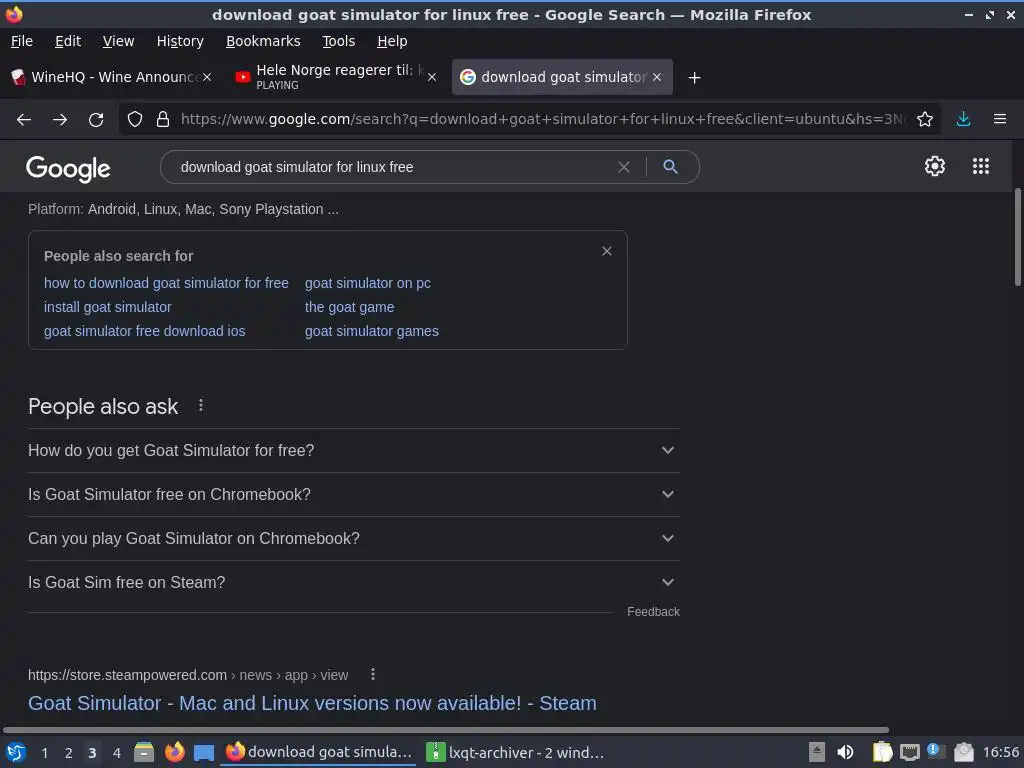The image size is (1024, 768).
Task: Search goat simulator on pc
Action: [368, 283]
